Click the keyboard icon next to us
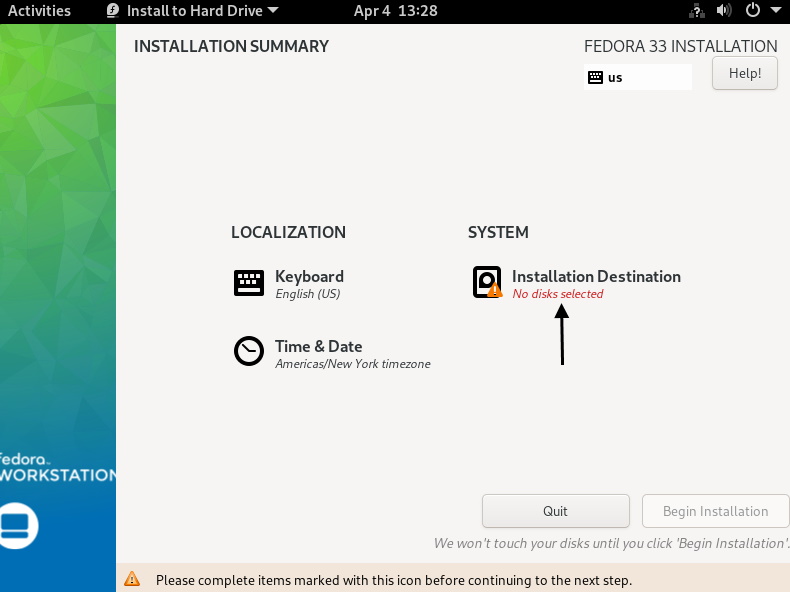 tap(596, 77)
